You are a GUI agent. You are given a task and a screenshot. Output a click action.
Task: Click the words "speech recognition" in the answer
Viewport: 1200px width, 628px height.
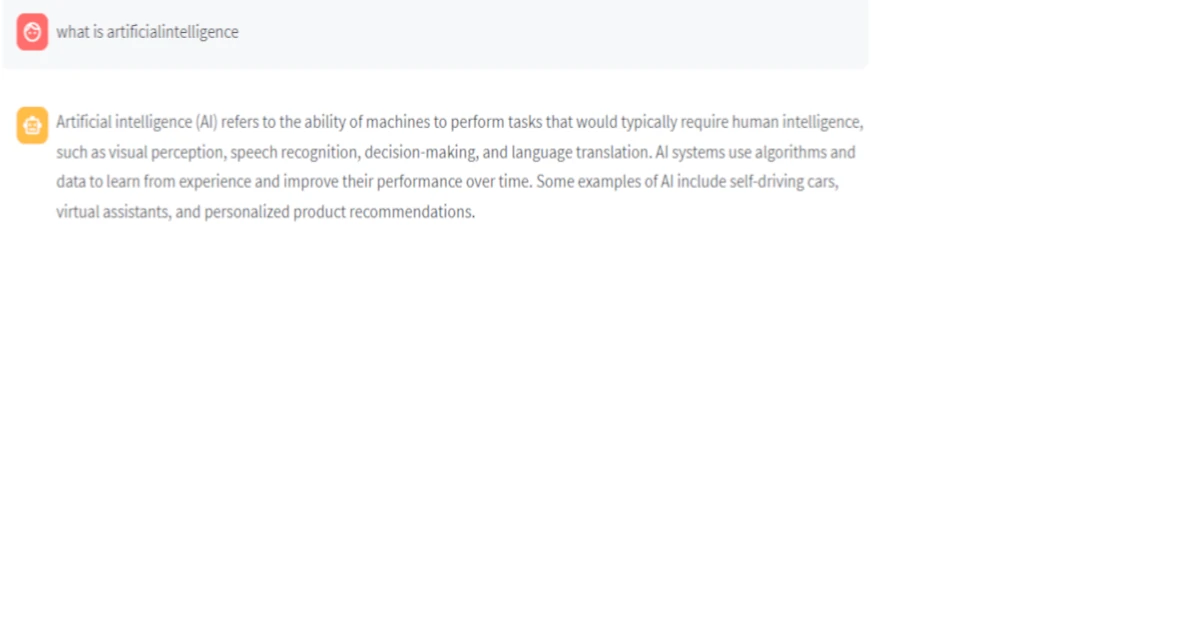(x=293, y=153)
